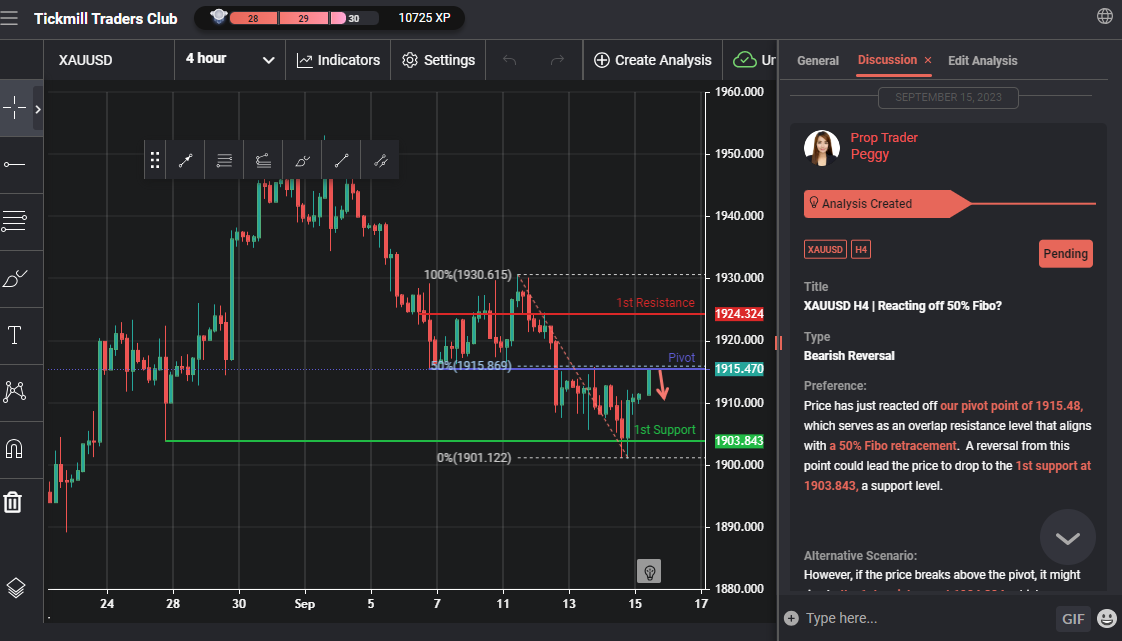Open chart Settings

(x=439, y=60)
